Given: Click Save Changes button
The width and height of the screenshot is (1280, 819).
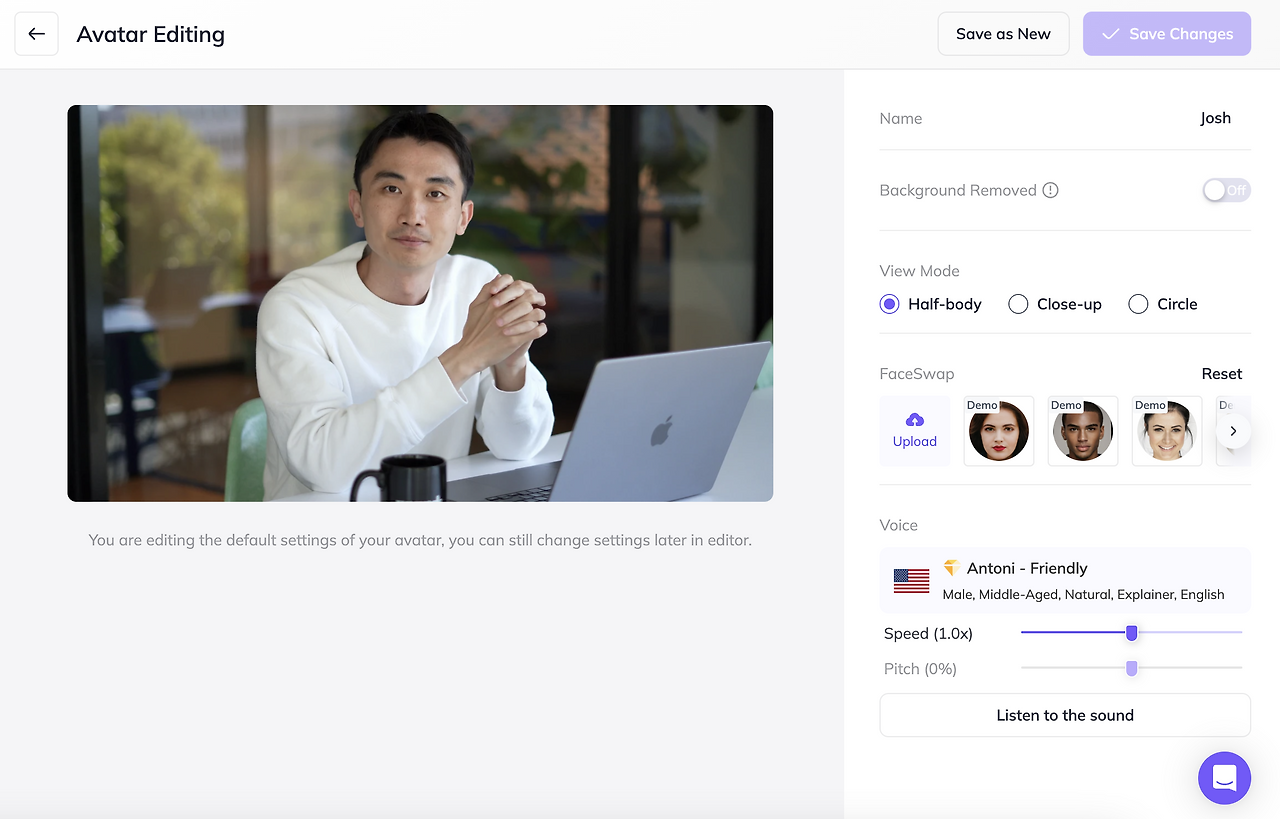Looking at the screenshot, I should pyautogui.click(x=1167, y=34).
